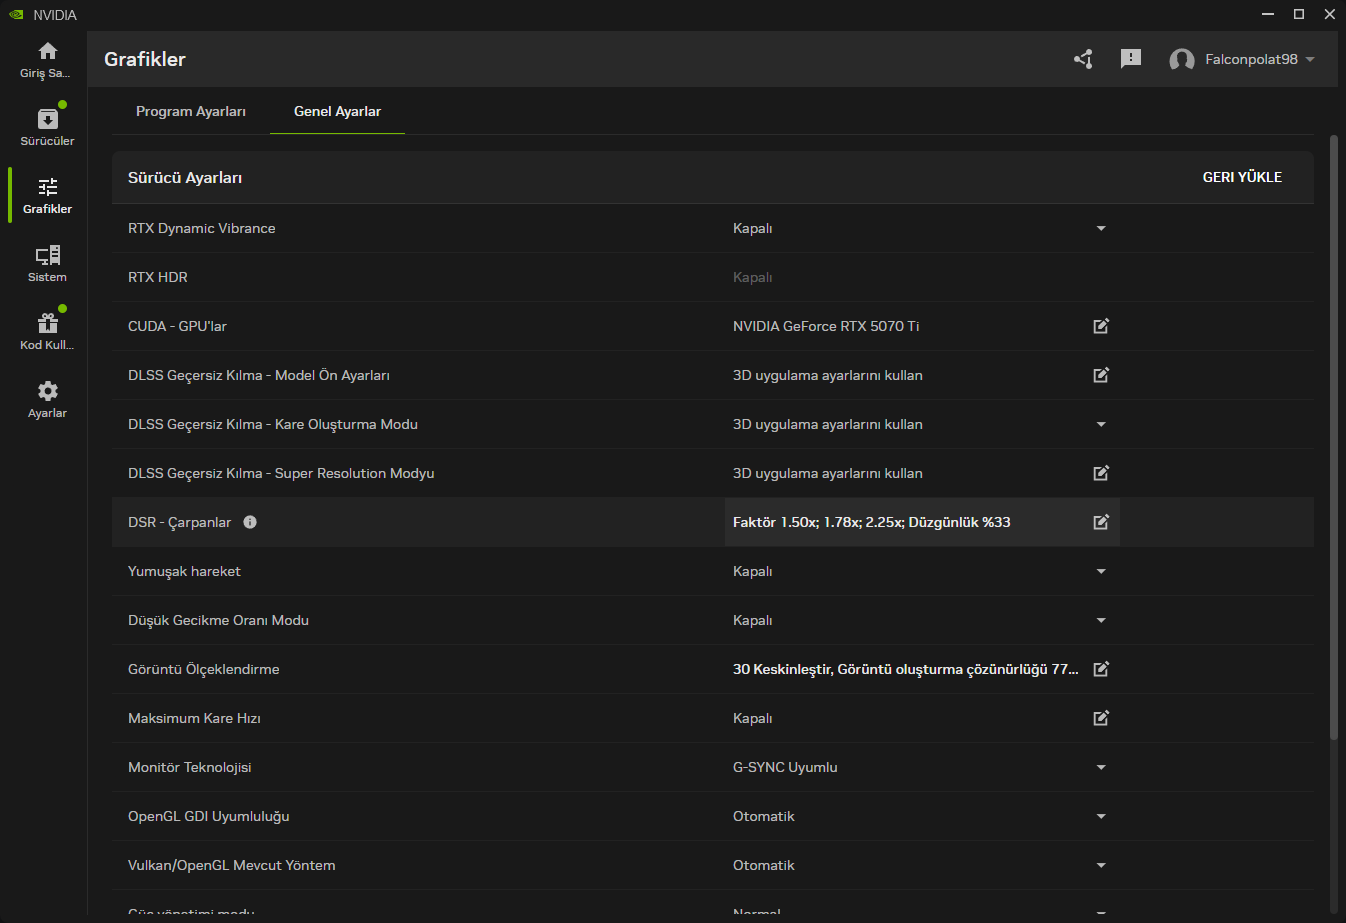Expand the Yumuşak hareket dropdown
The width and height of the screenshot is (1346, 923).
tap(1101, 571)
